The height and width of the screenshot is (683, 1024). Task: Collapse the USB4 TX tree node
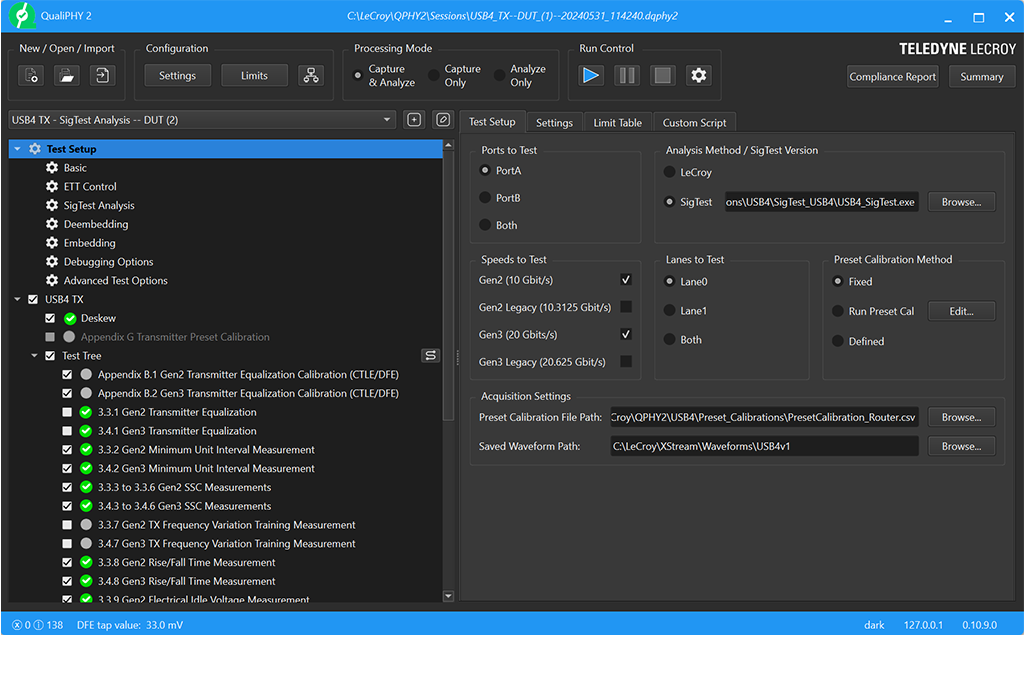tap(18, 299)
